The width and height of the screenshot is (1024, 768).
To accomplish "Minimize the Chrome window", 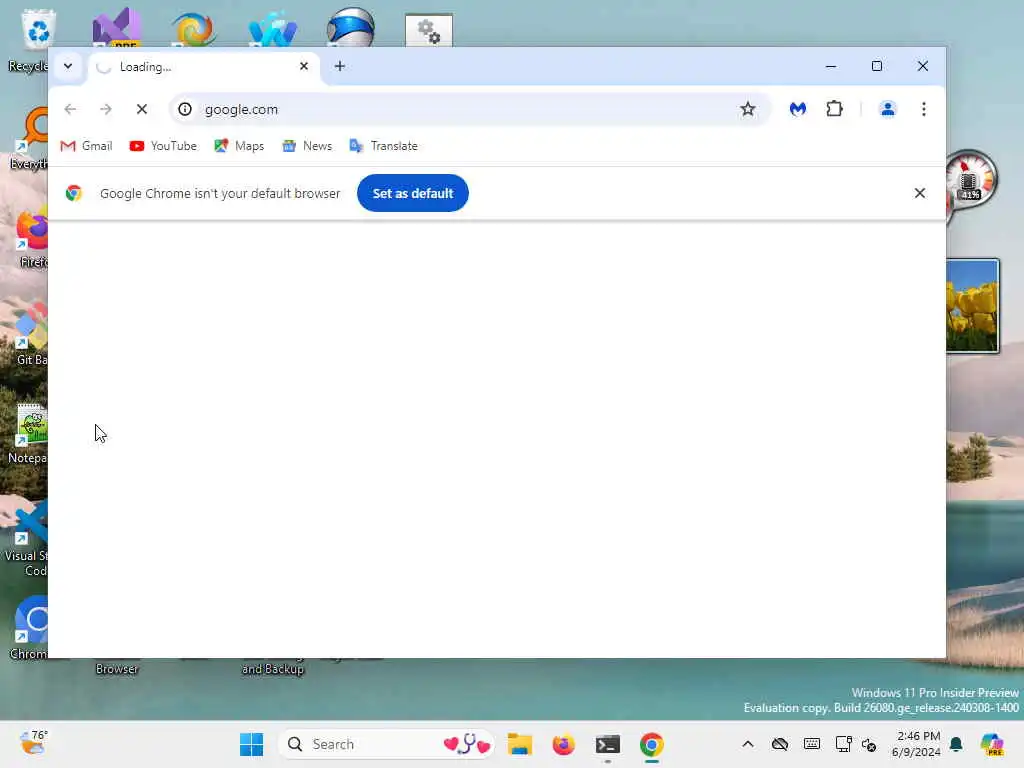I will 831,66.
